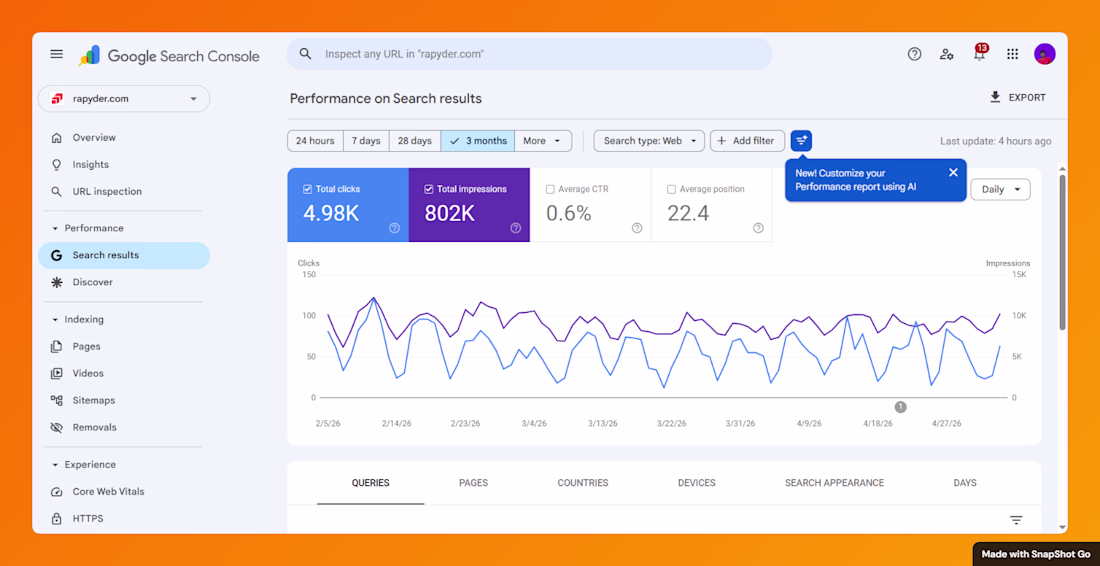Viewport: 1100px width, 566px height.
Task: Click the AI customize report filter icon
Action: [x=801, y=141]
